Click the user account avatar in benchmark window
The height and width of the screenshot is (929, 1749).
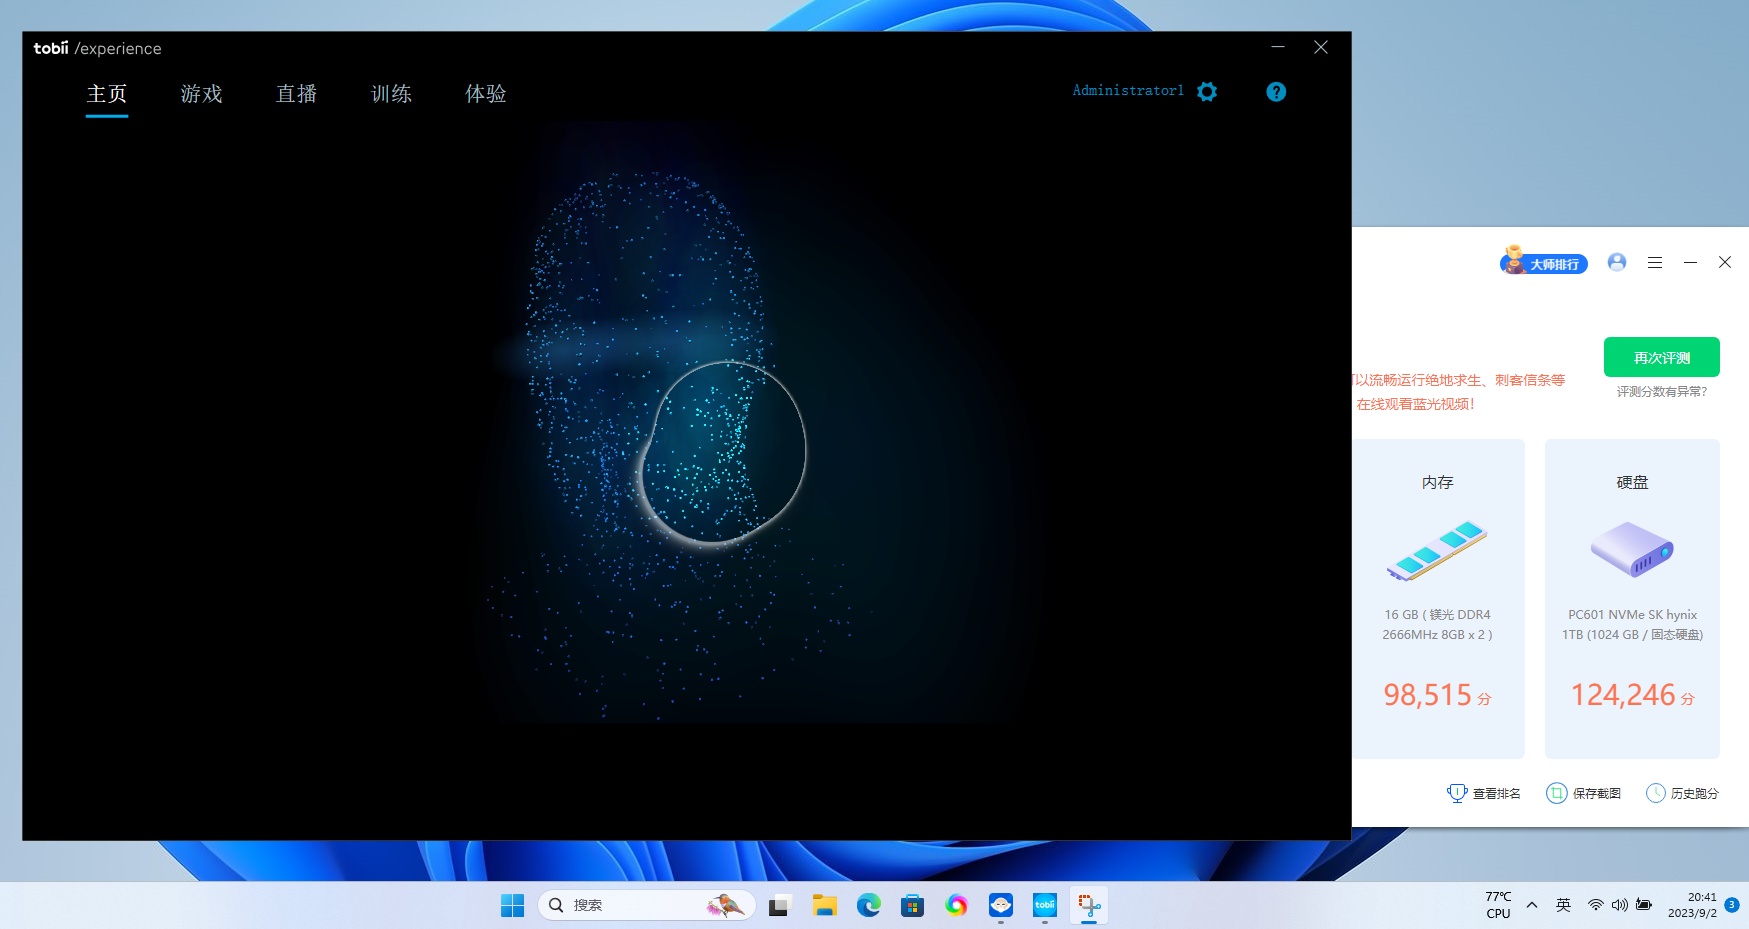click(1617, 262)
